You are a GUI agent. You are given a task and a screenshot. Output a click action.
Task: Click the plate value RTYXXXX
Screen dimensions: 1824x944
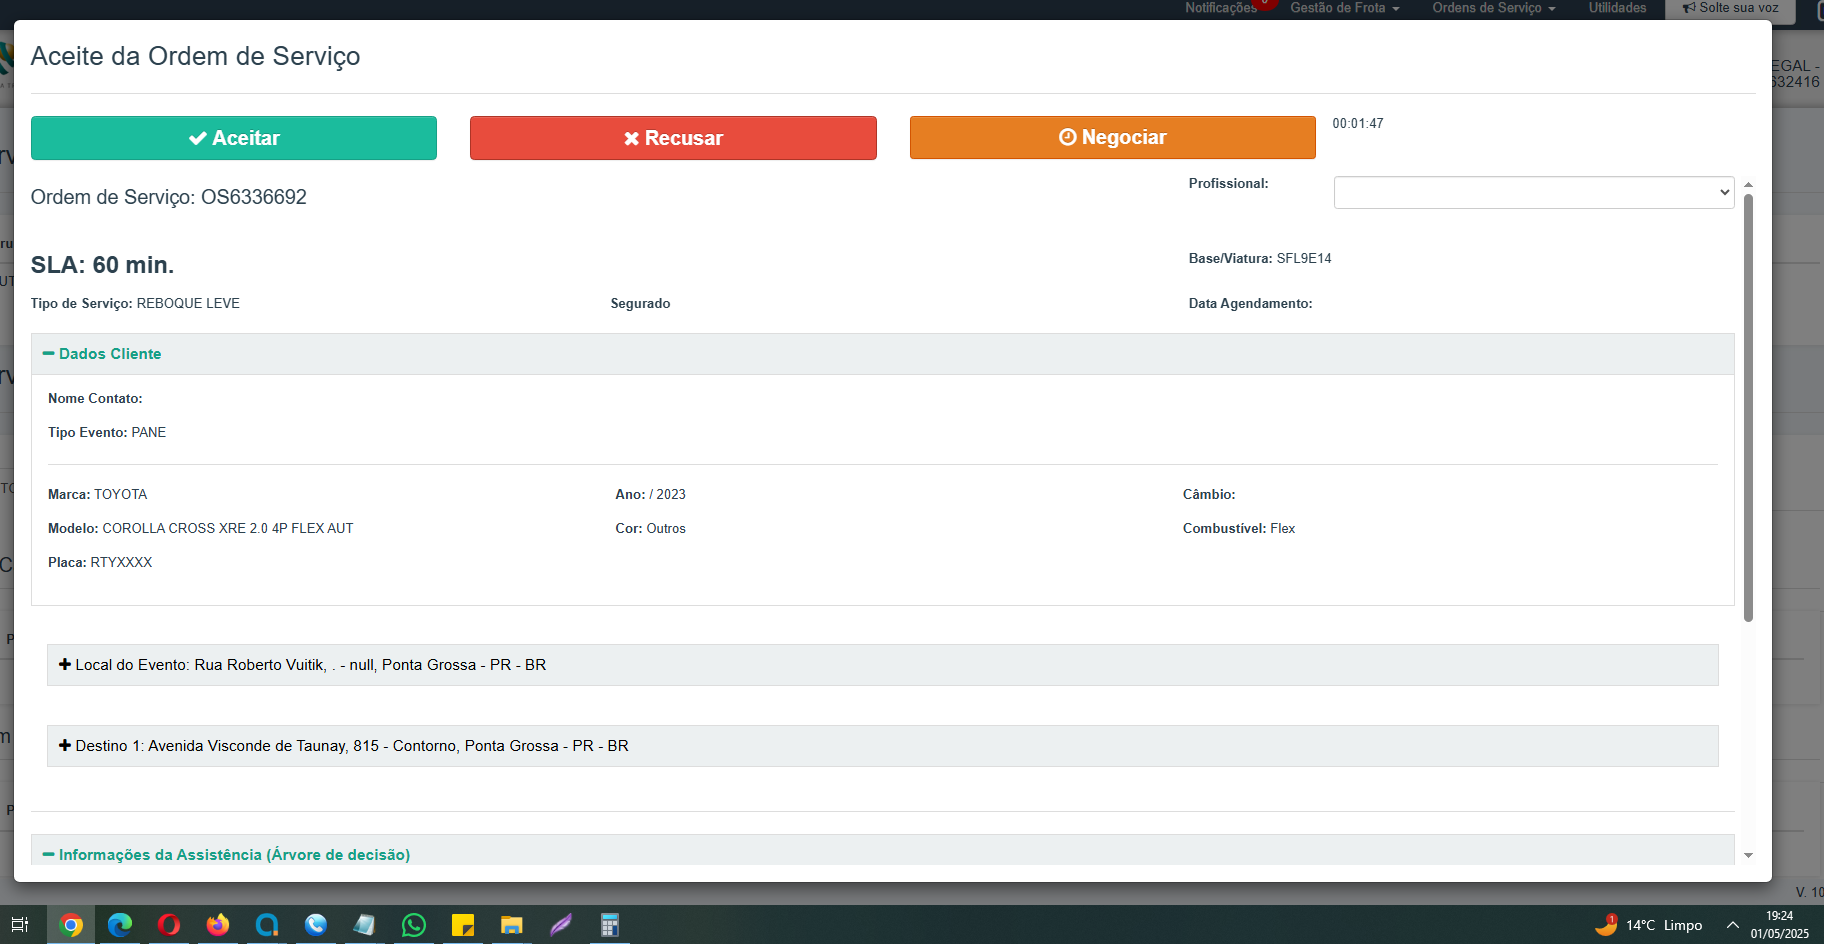click(x=122, y=563)
